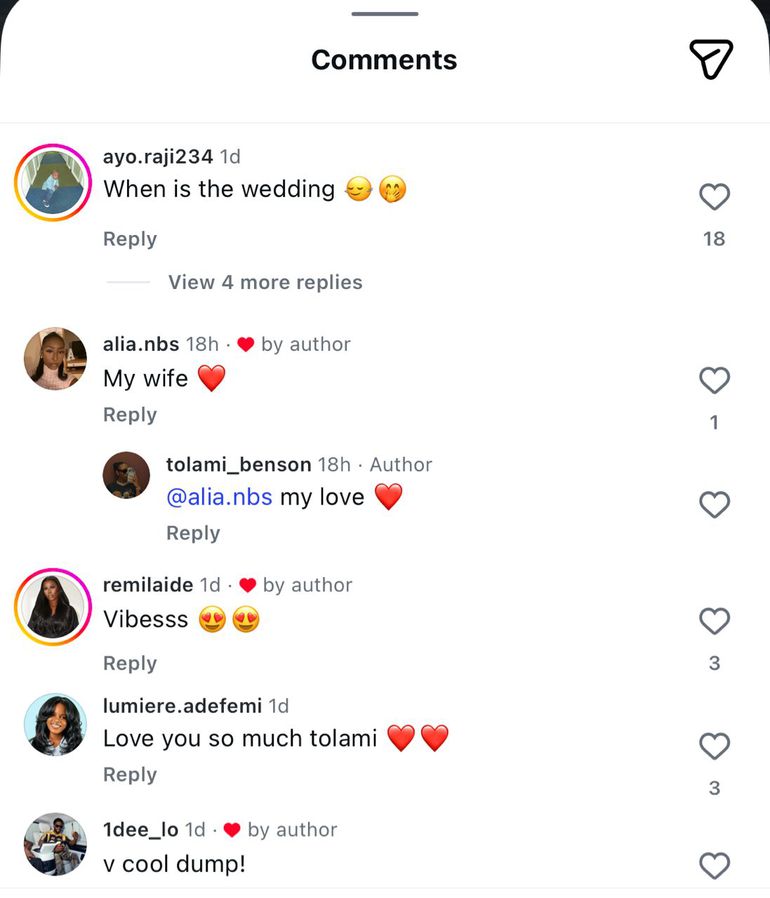Like ayo.raji234's wedding comment
The height and width of the screenshot is (898, 770).
[714, 197]
